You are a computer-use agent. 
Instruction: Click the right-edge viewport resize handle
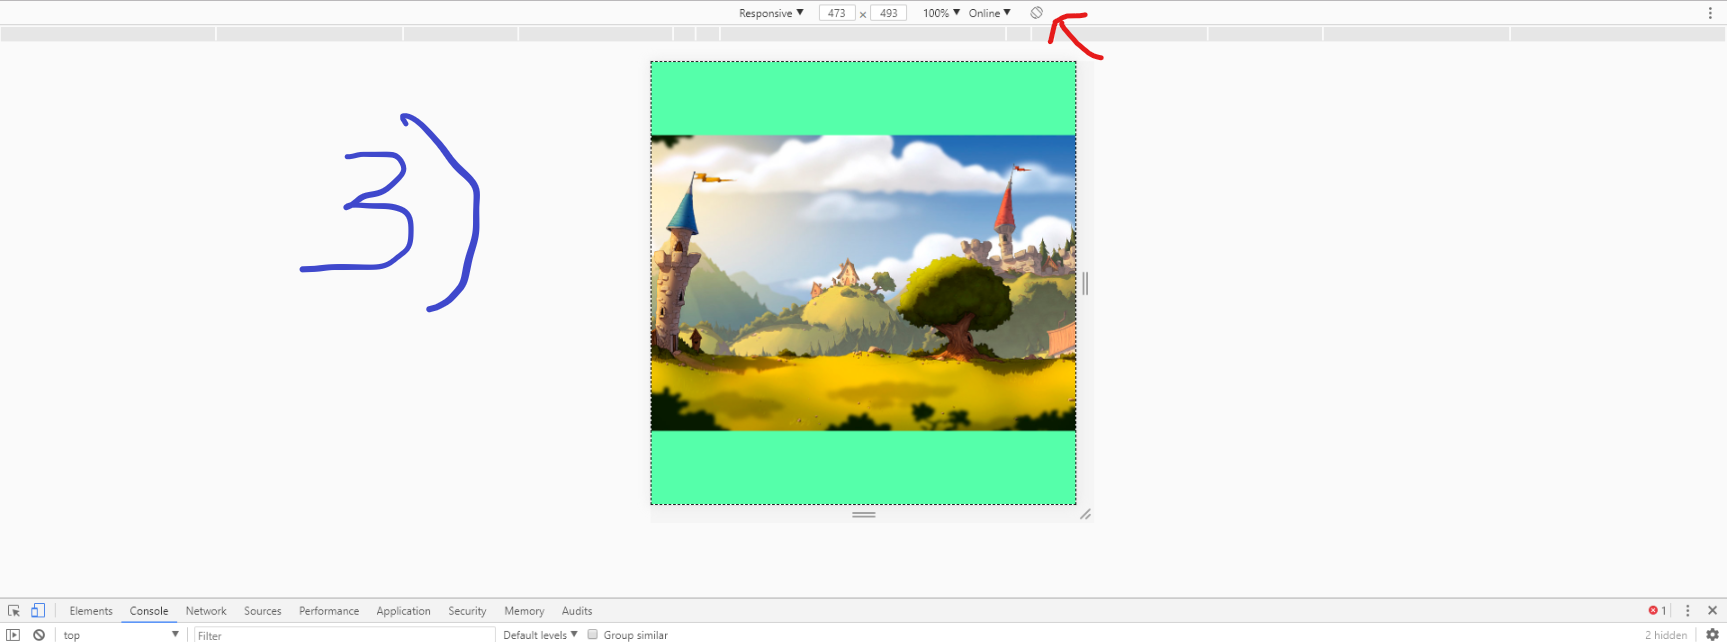pyautogui.click(x=1085, y=283)
